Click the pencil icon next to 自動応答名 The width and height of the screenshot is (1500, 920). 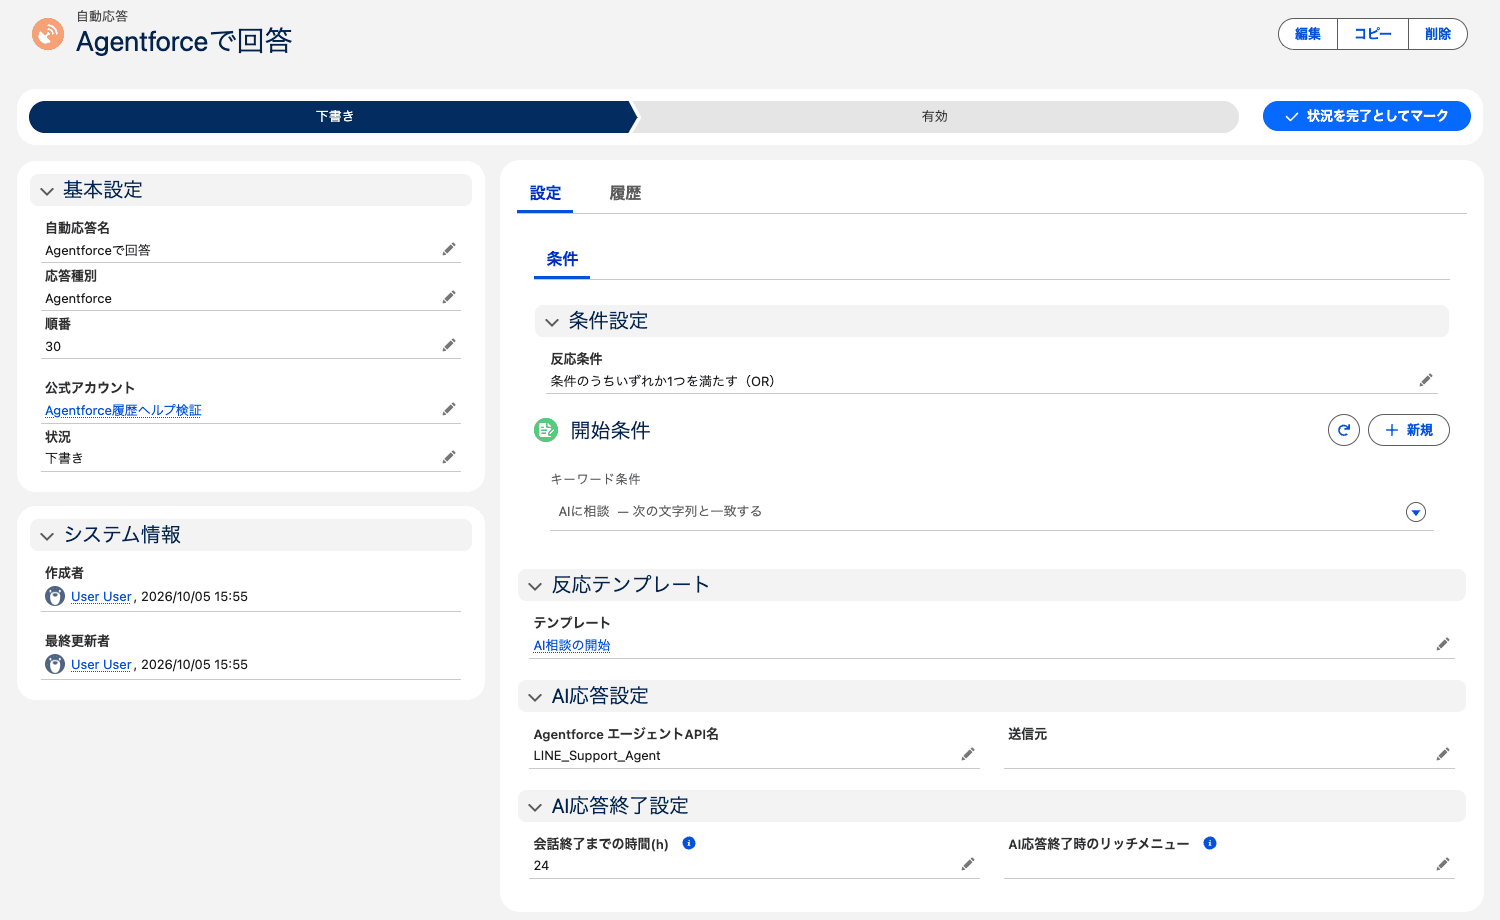pyautogui.click(x=449, y=249)
